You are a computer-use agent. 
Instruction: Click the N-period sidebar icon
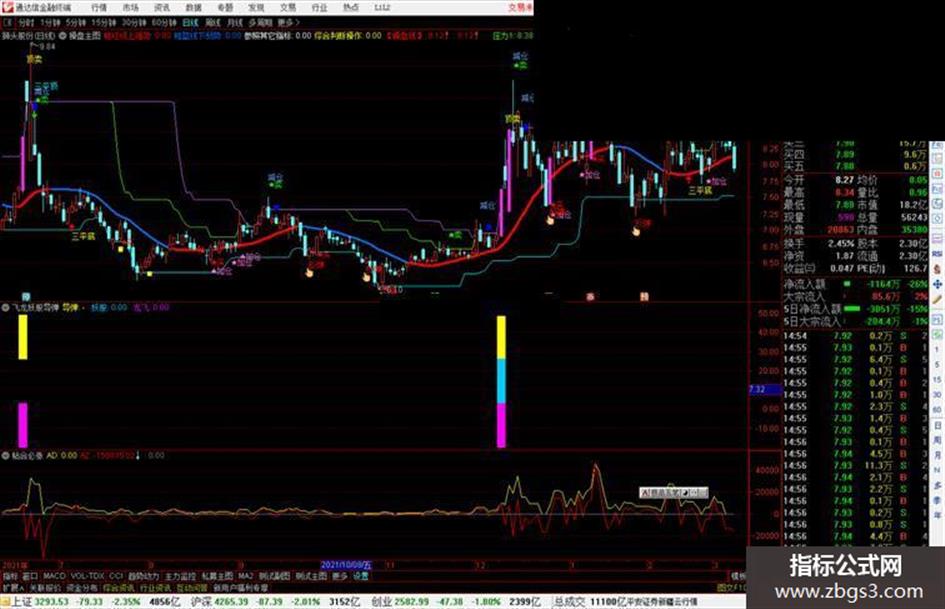point(937,470)
